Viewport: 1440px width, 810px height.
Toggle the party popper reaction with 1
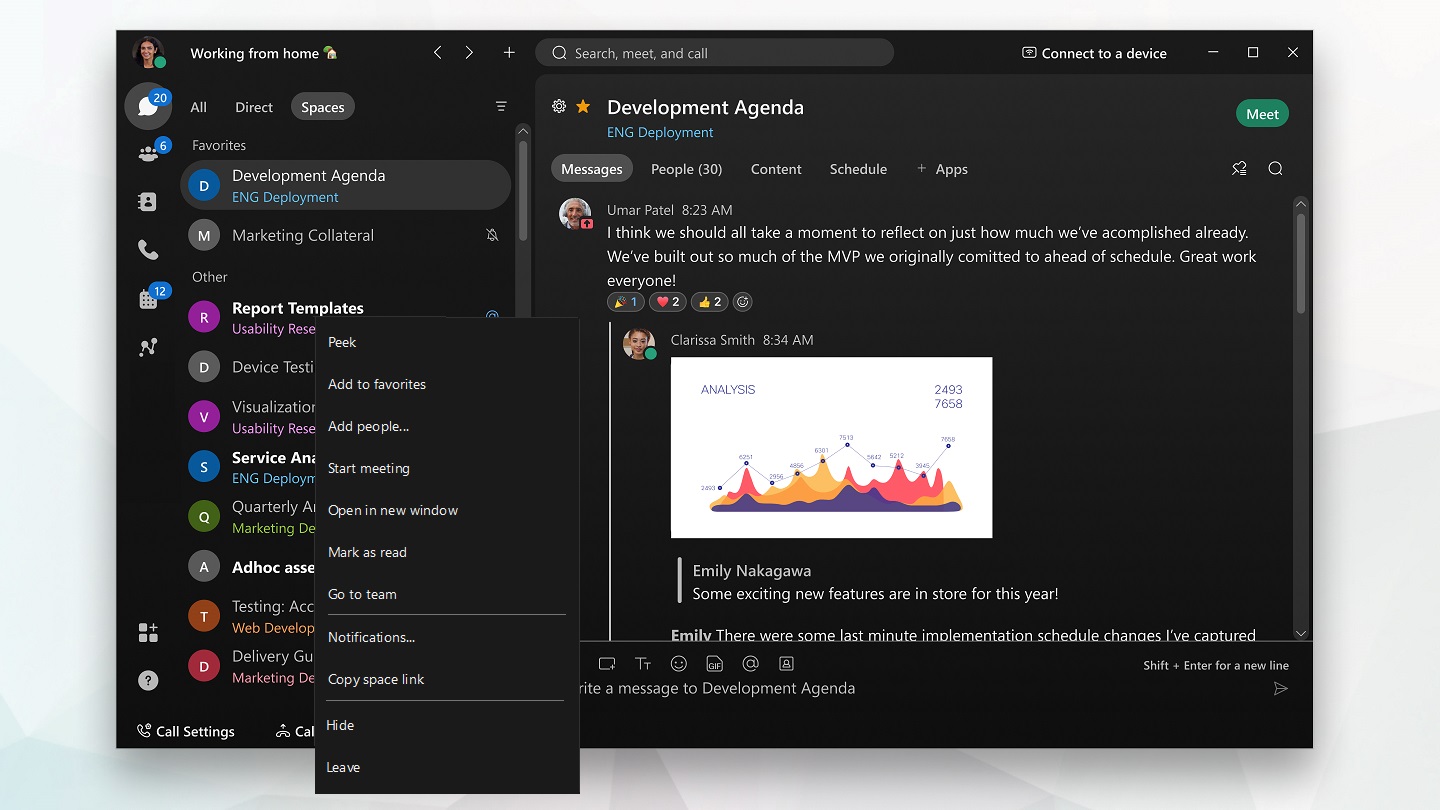(625, 302)
